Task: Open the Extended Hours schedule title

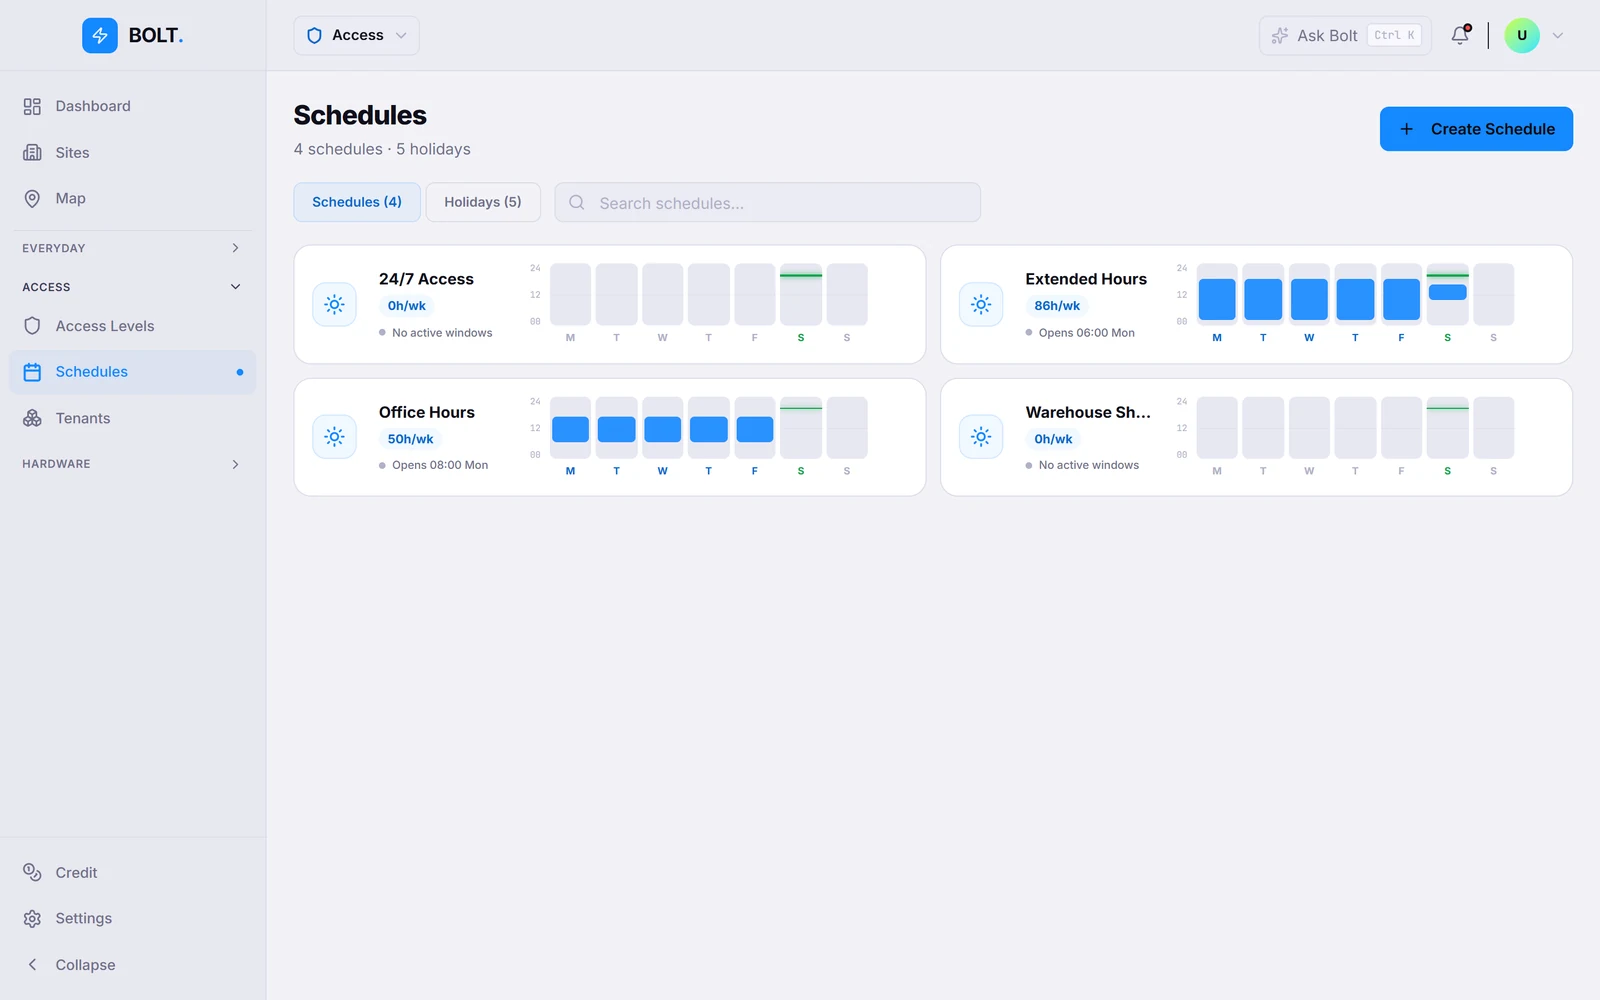Action: point(1086,279)
